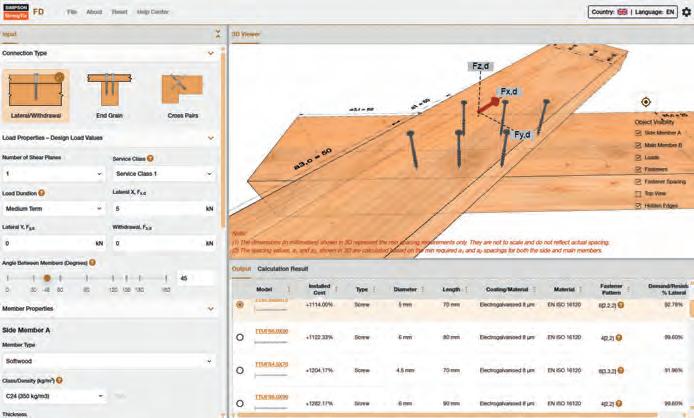The height and width of the screenshot is (418, 694).
Task: Open Fastener Pattern column menu icon
Action: point(628,290)
